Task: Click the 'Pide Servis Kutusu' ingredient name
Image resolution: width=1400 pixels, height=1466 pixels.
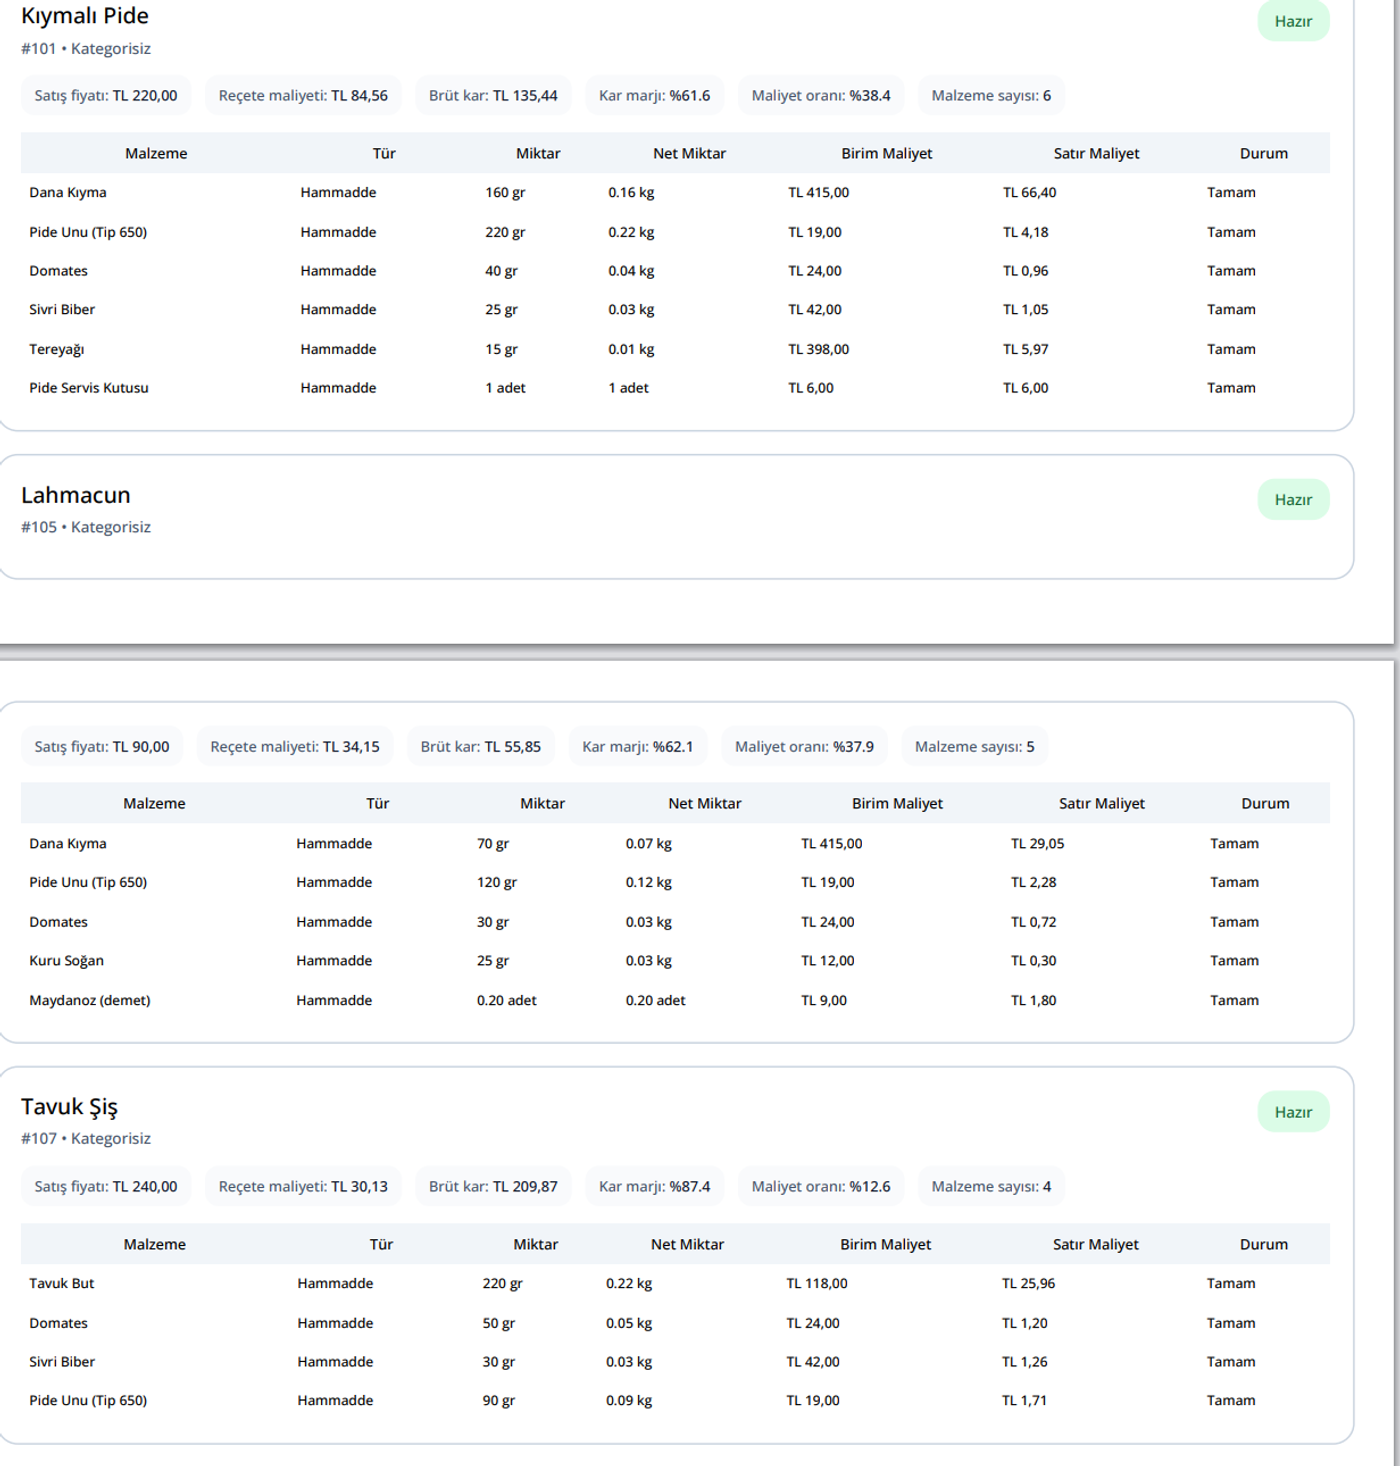Action: pos(89,388)
